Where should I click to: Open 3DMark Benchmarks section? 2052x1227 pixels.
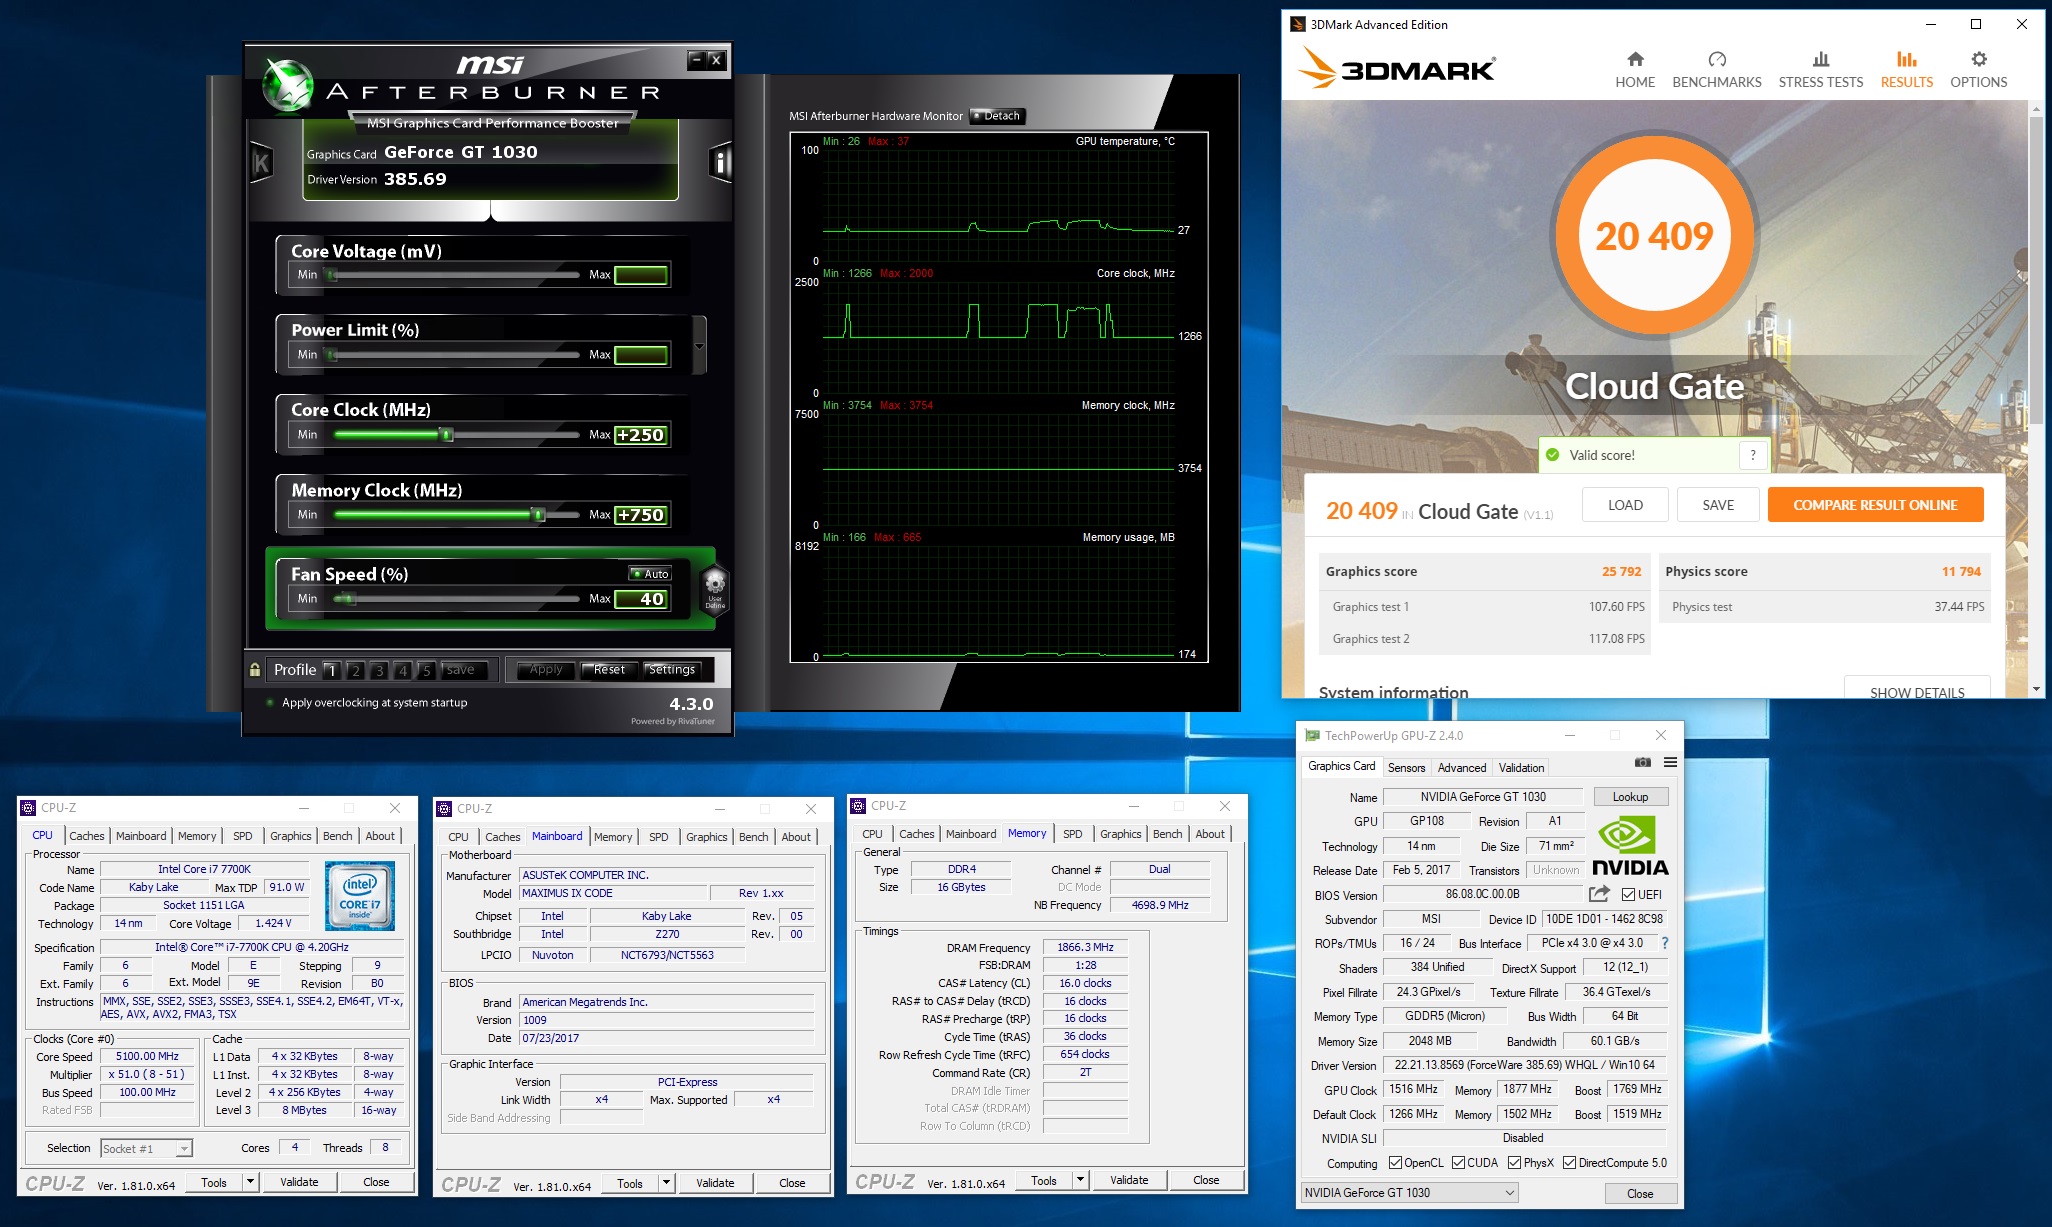click(x=1717, y=70)
